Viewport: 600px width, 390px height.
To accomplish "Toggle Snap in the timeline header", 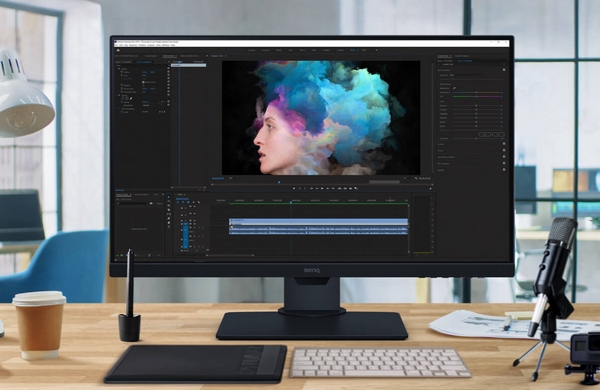I will click(183, 202).
